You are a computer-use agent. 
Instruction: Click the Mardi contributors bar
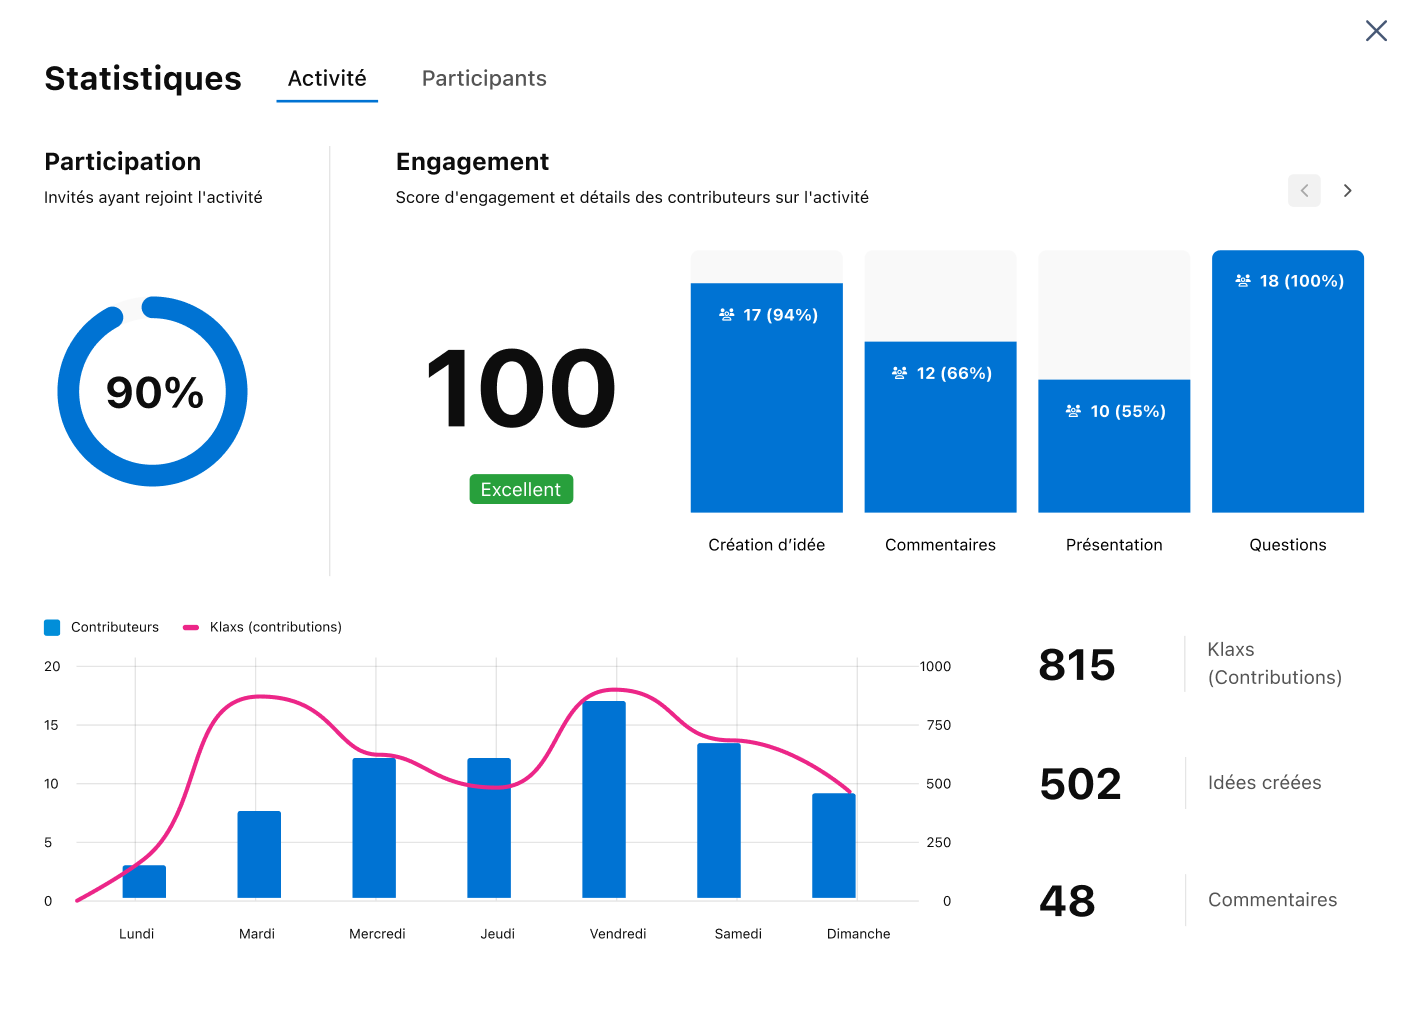click(259, 855)
